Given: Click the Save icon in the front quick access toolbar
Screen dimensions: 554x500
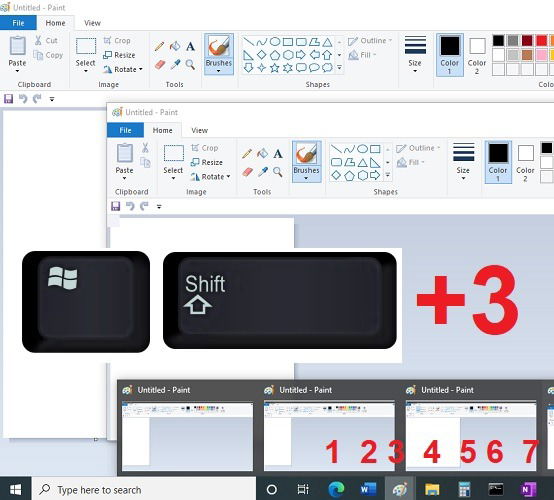Looking at the screenshot, I should pyautogui.click(x=116, y=206).
